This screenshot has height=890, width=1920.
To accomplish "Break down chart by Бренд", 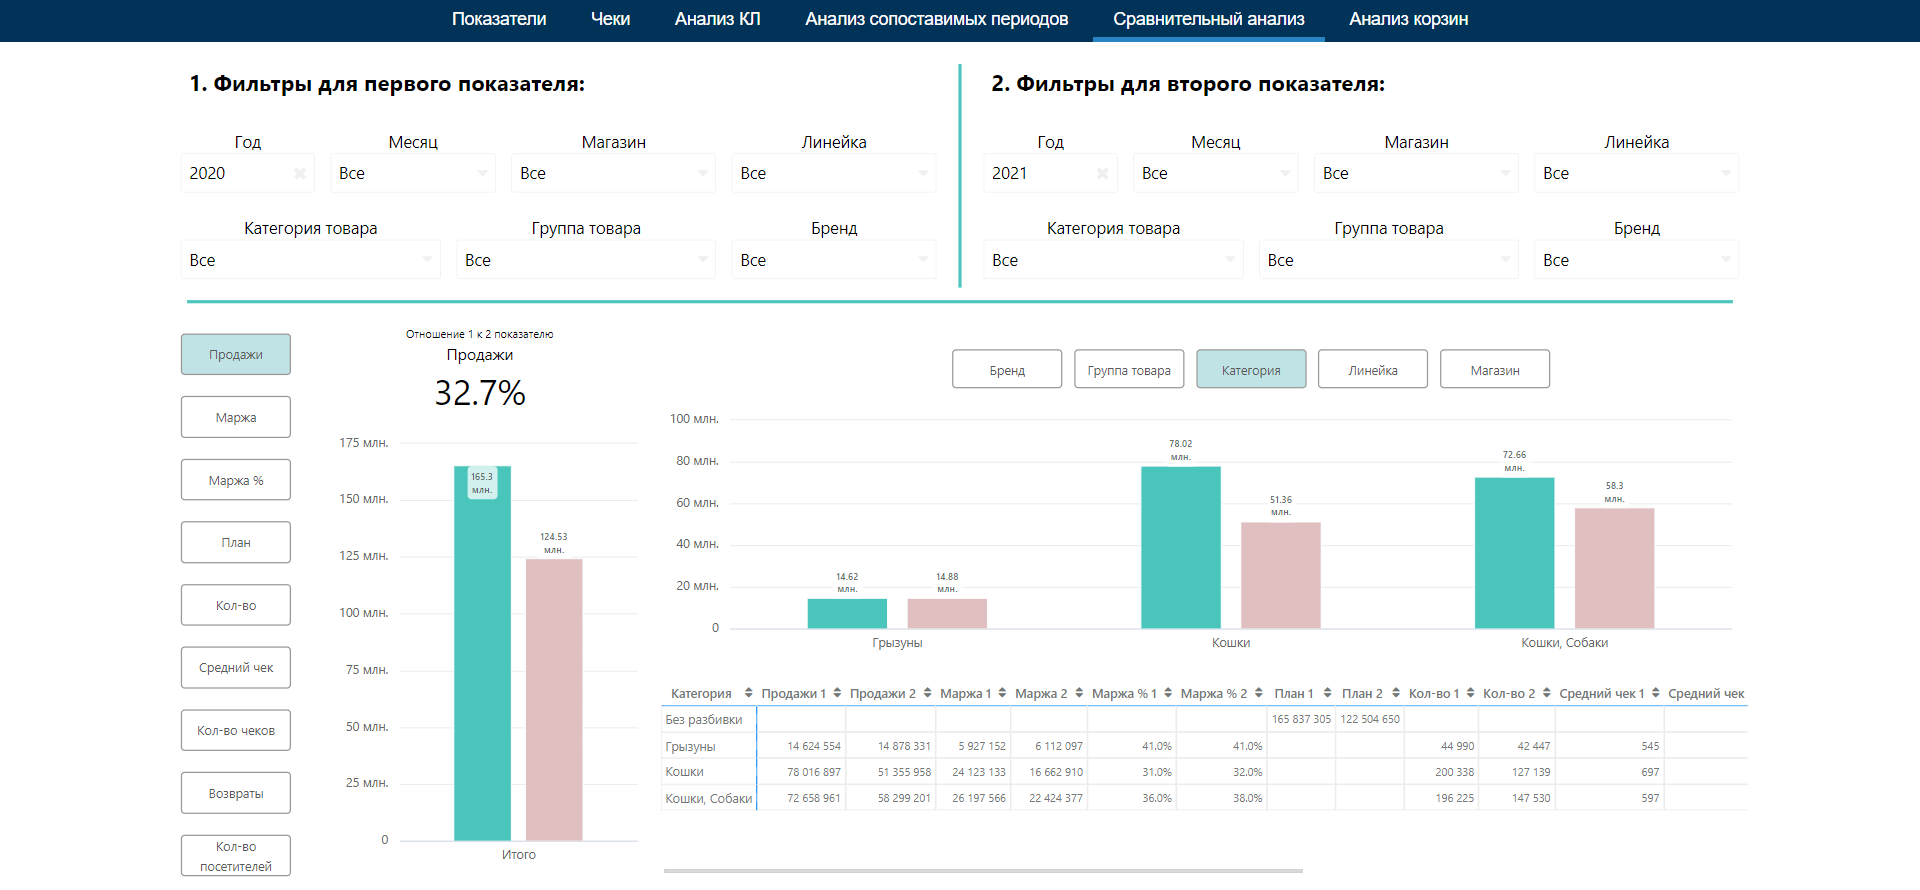I will click(x=1007, y=369).
